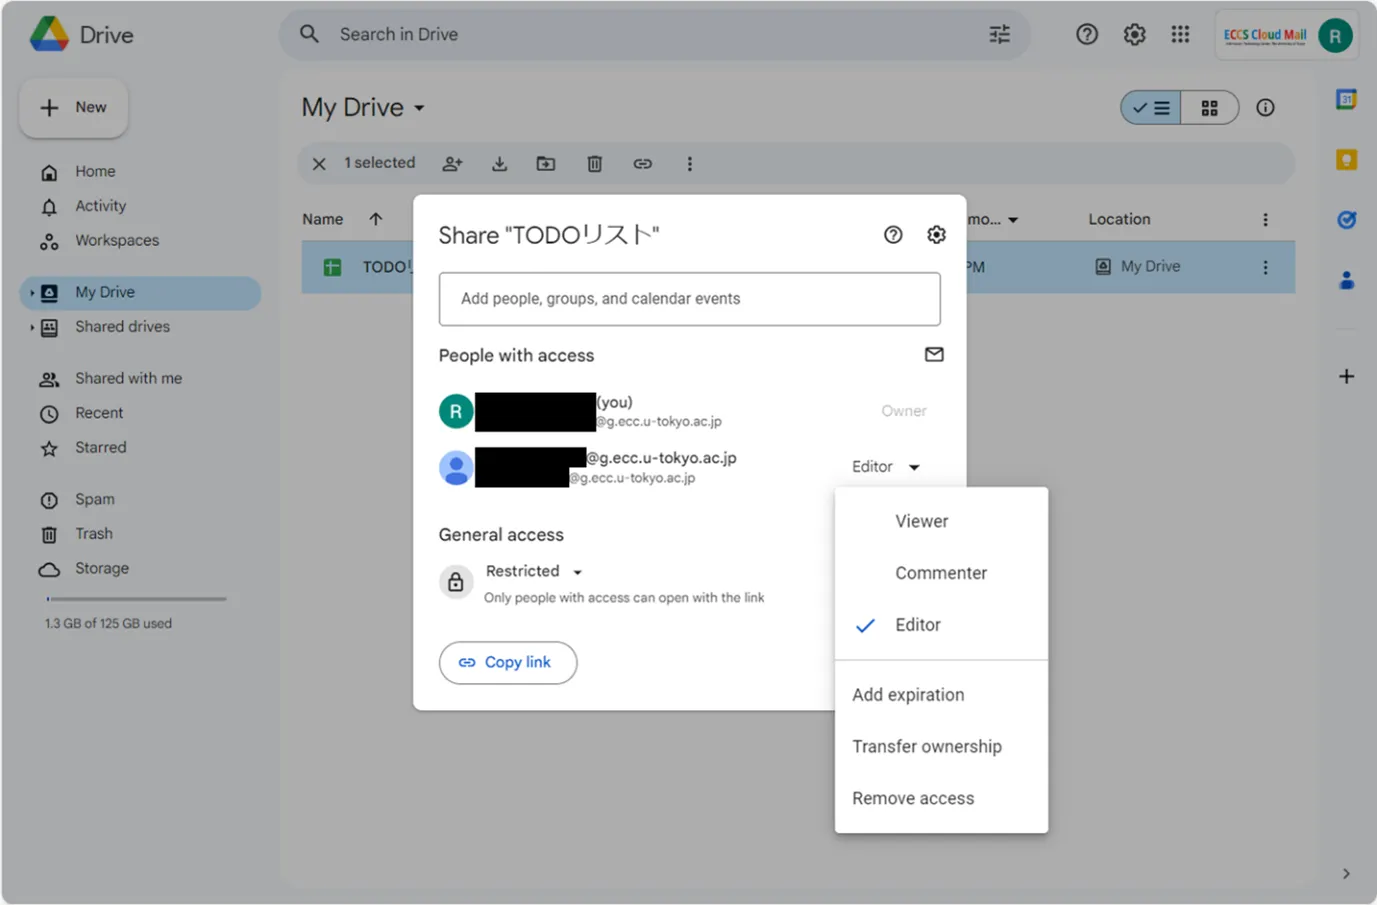The image size is (1377, 905).
Task: Get add-ons with plus icon
Action: 1346,376
